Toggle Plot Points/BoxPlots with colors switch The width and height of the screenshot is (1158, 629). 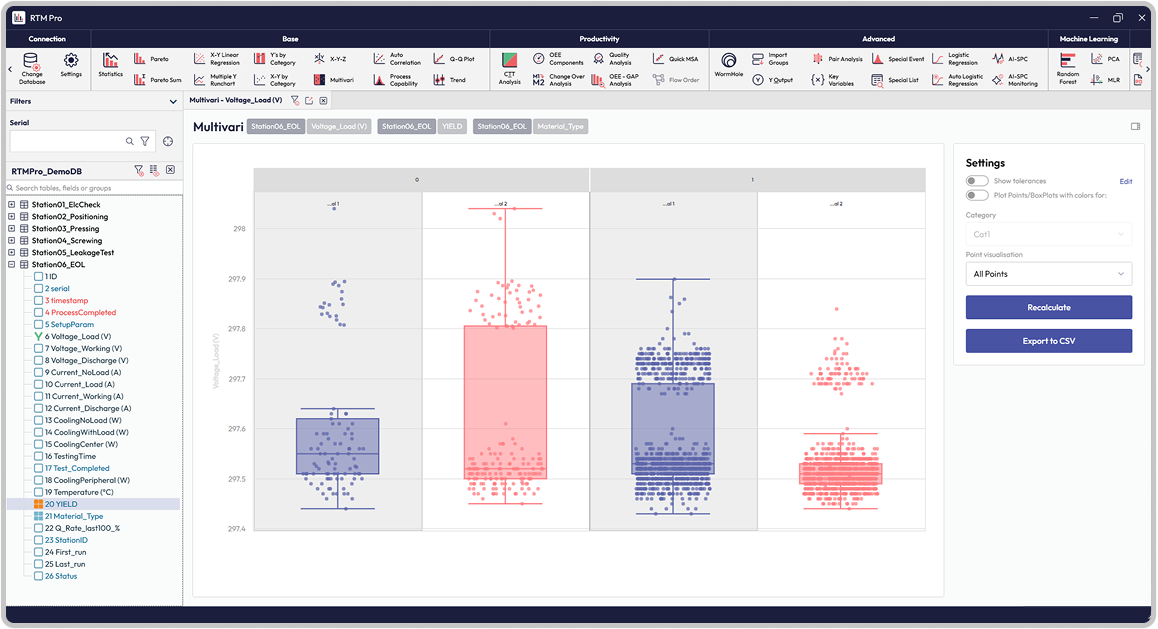click(x=977, y=195)
